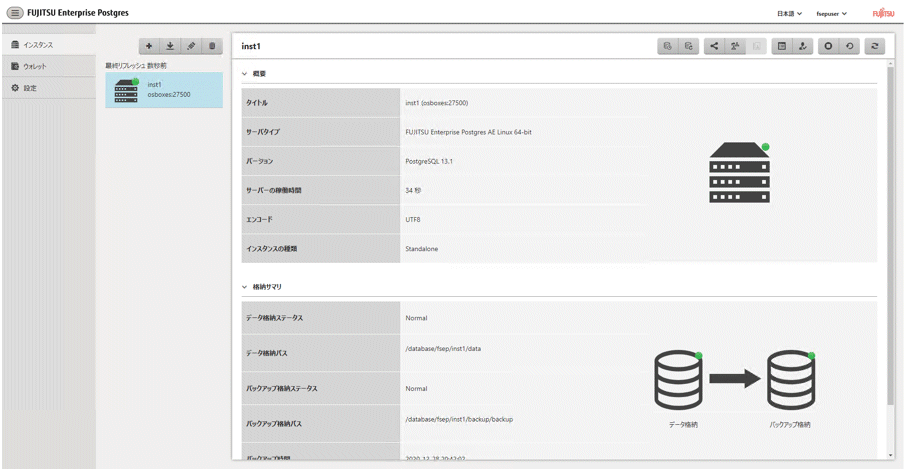Image resolution: width=904 pixels, height=471 pixels.
Task: Open ウォレット in the left sidebar
Action: point(49,66)
